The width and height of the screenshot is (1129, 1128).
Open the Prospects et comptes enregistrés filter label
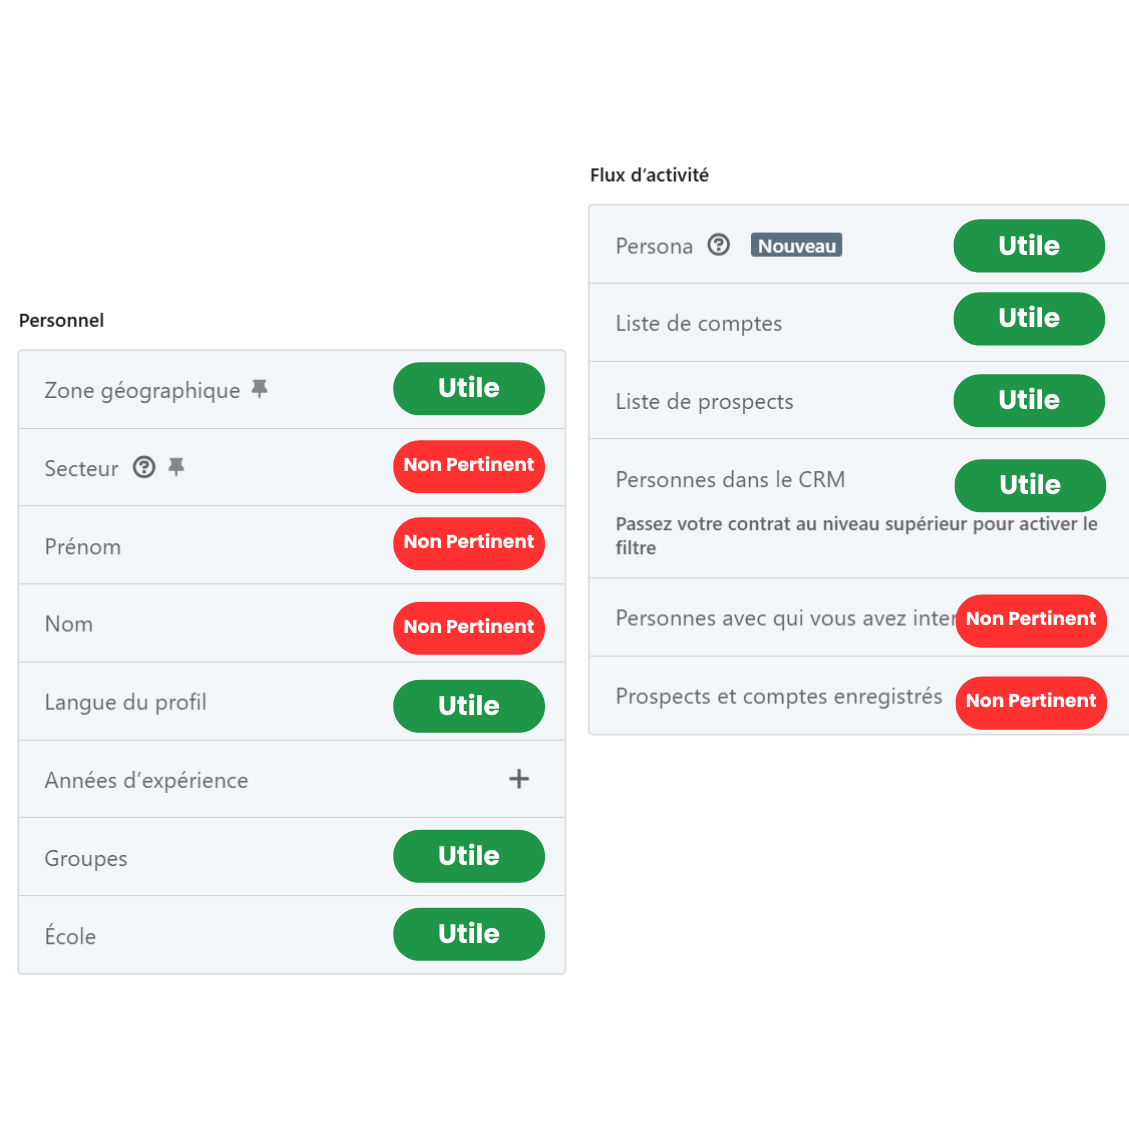tap(778, 696)
